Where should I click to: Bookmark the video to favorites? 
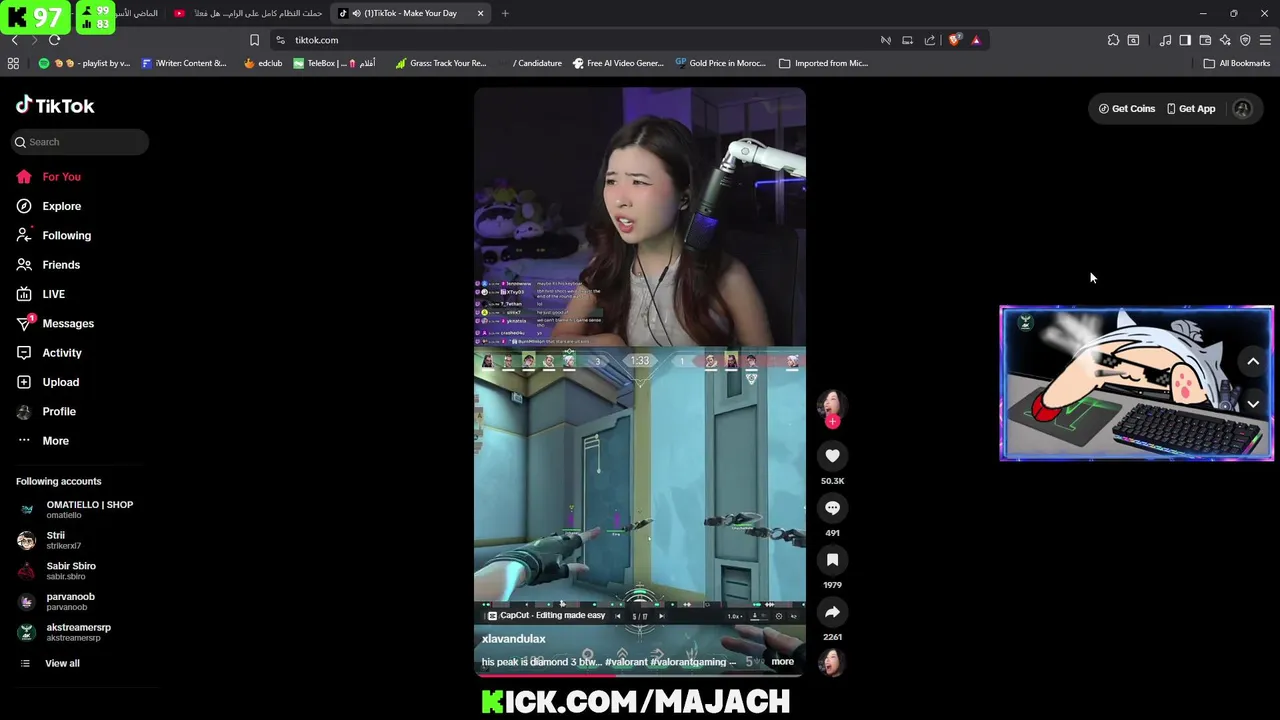tap(832, 560)
